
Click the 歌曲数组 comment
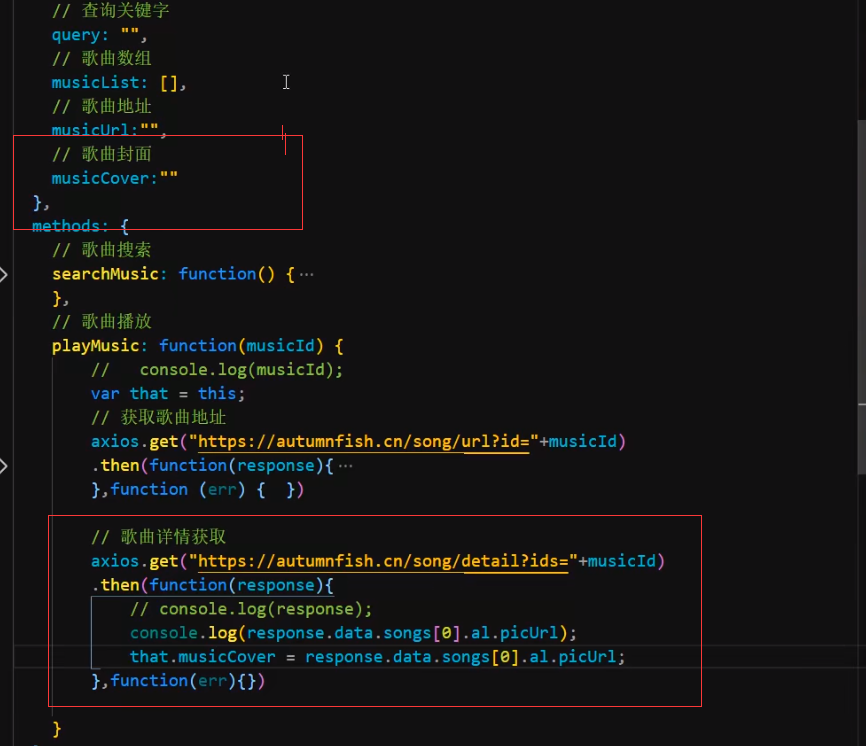(x=102, y=59)
